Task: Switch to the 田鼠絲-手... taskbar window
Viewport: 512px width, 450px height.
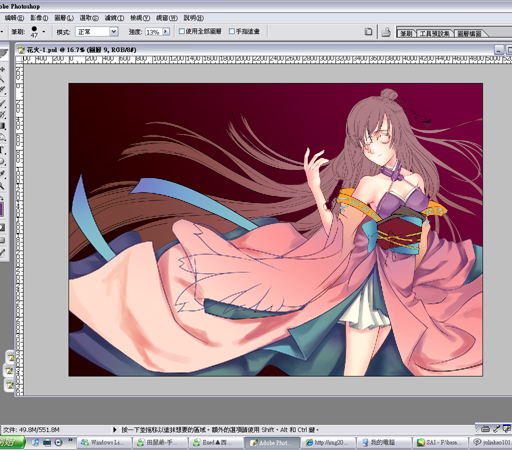Action: [x=160, y=443]
